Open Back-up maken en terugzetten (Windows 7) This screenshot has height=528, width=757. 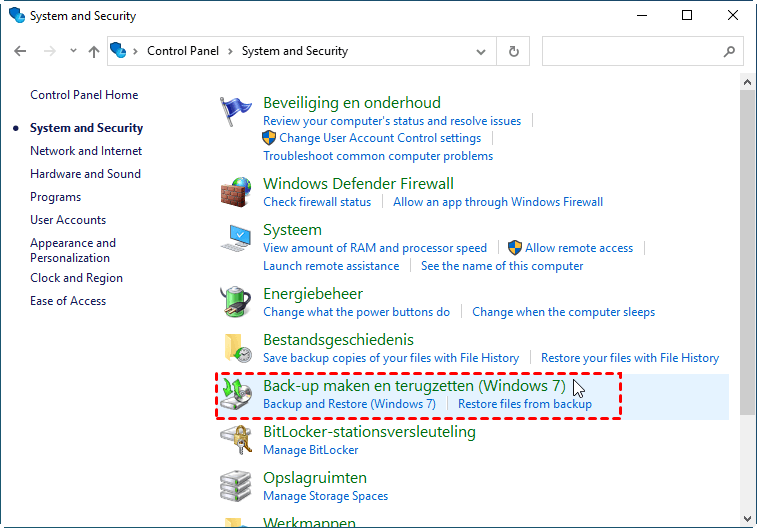coord(414,386)
